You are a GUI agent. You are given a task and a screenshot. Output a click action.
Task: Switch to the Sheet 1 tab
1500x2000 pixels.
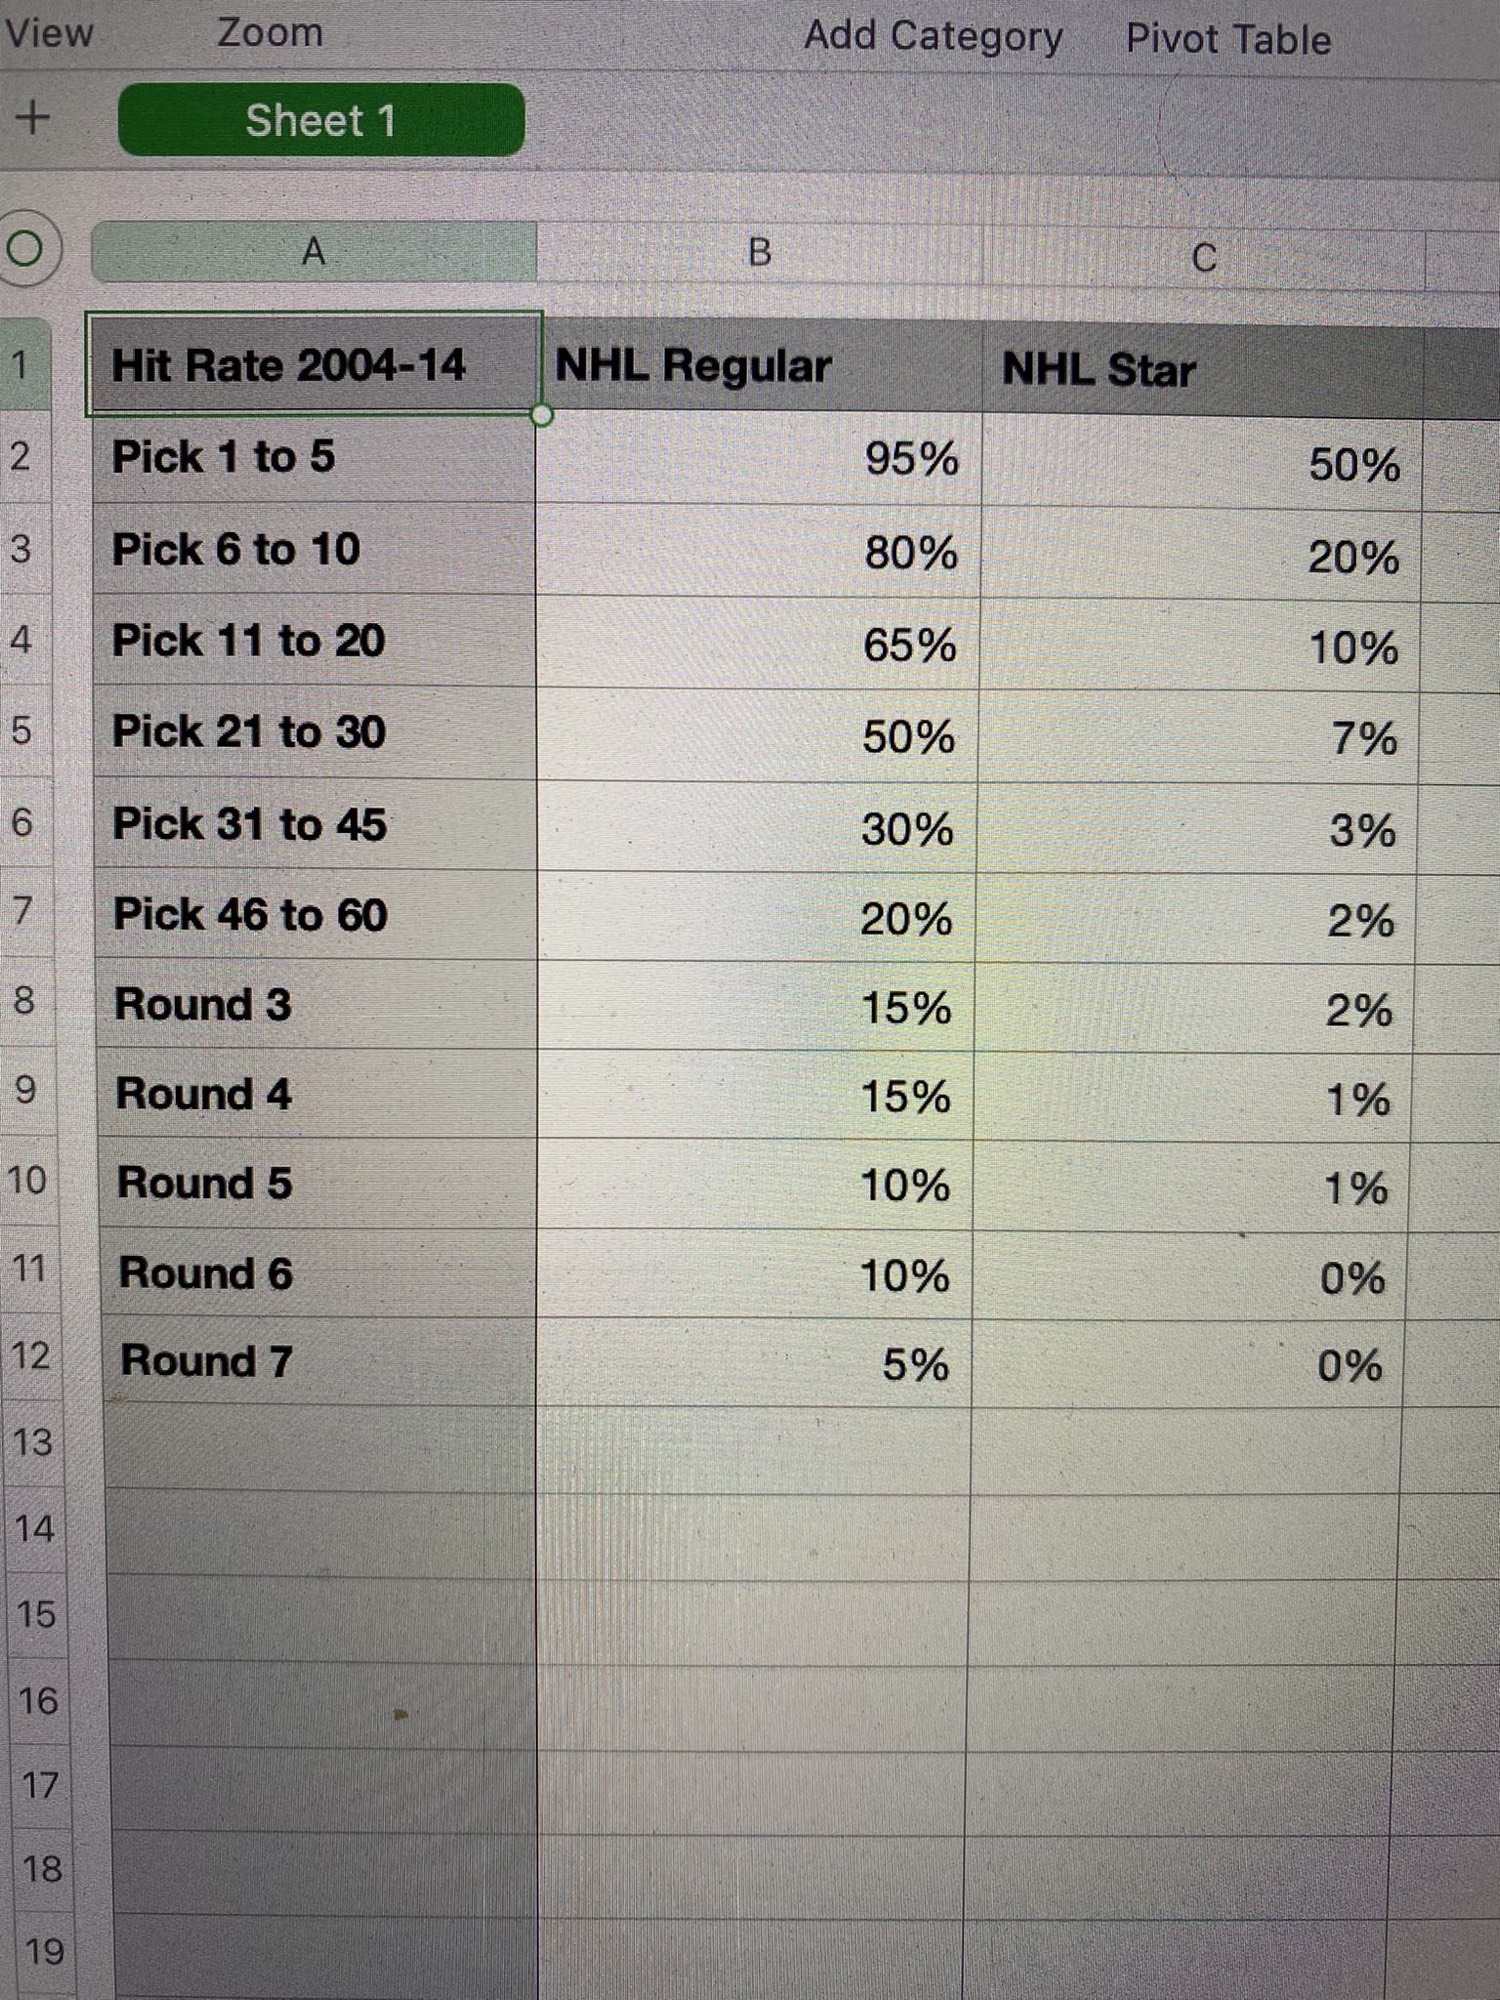point(320,120)
